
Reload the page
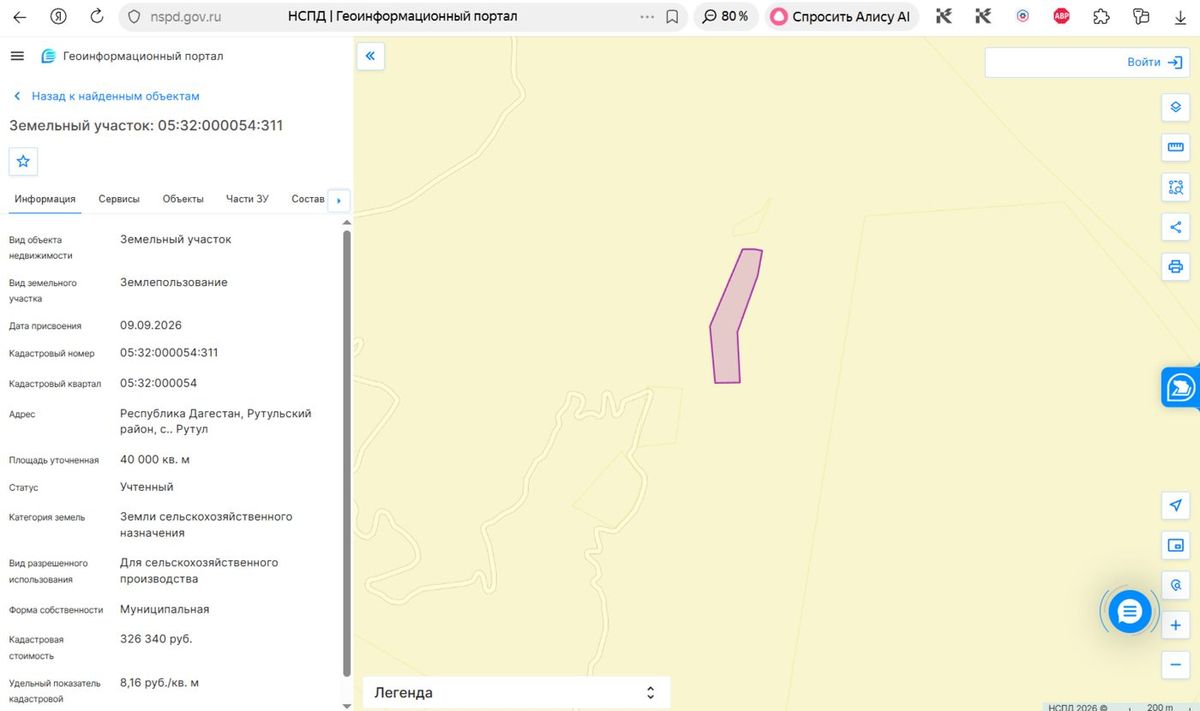(x=96, y=16)
